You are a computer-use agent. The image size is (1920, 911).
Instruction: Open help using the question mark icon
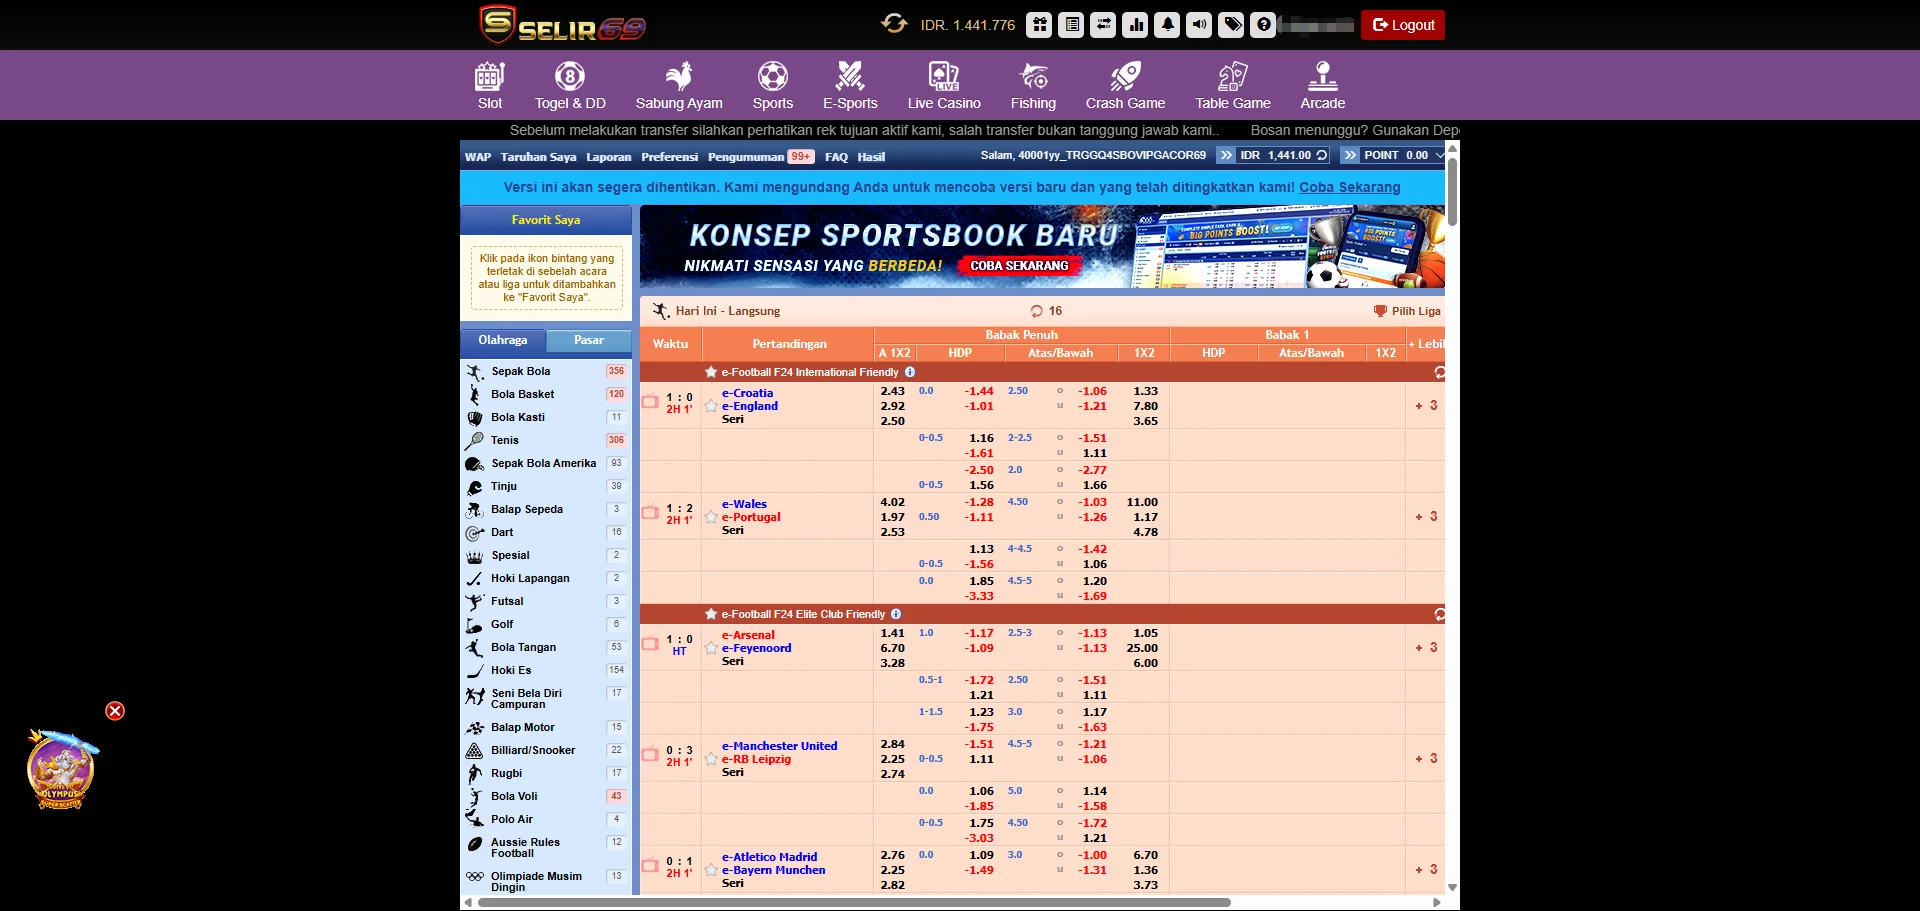[1263, 24]
